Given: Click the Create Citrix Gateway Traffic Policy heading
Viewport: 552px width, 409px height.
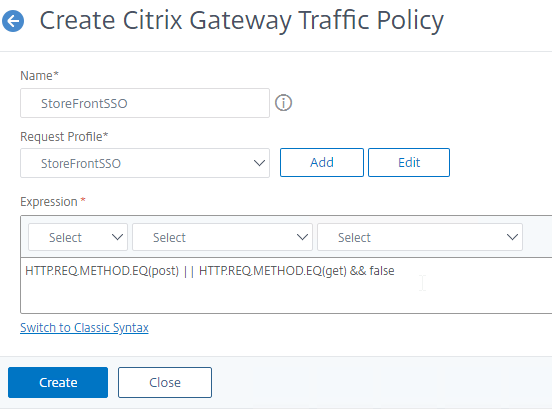Looking at the screenshot, I should [x=242, y=21].
